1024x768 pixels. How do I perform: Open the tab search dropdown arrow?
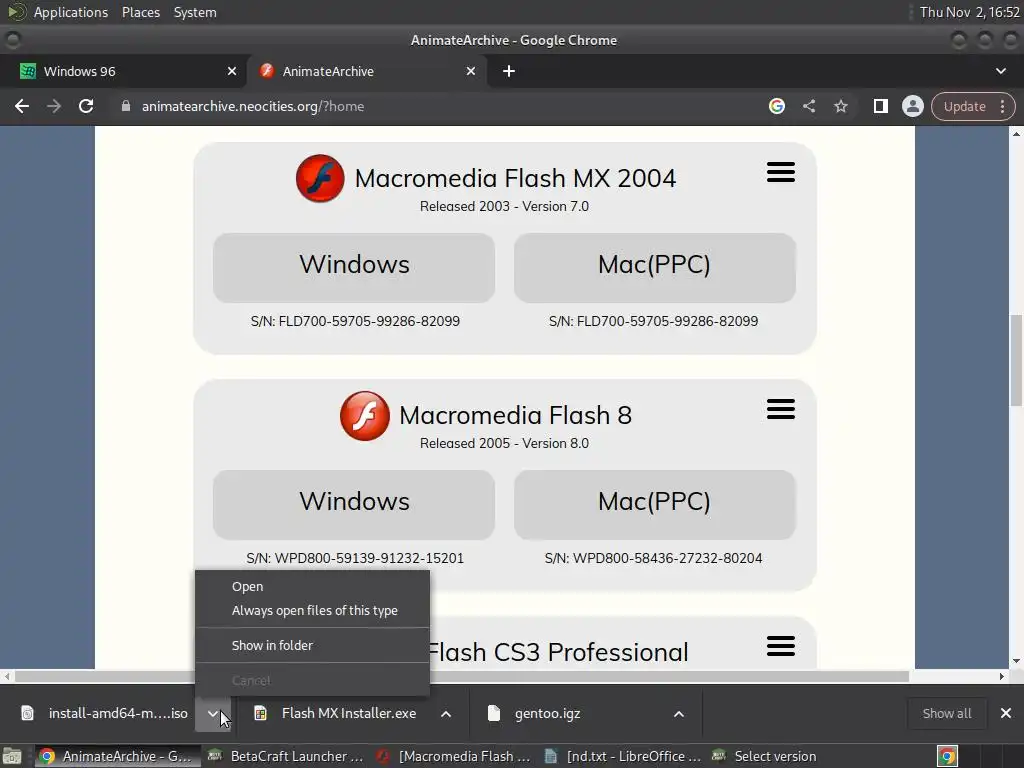coord(1000,71)
